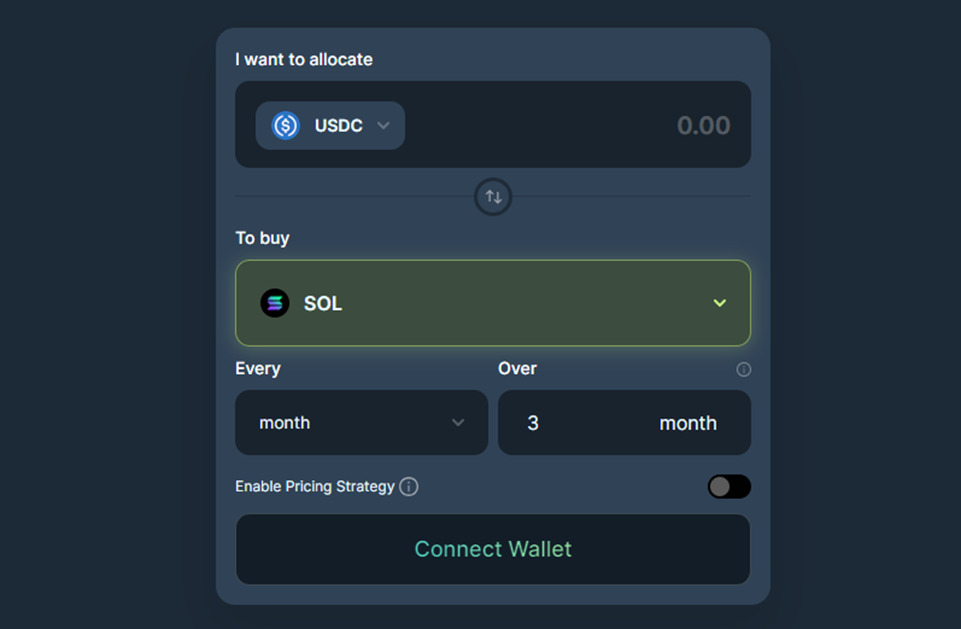Click the 'To buy' section label
Image resolution: width=961 pixels, height=629 pixels.
click(262, 238)
